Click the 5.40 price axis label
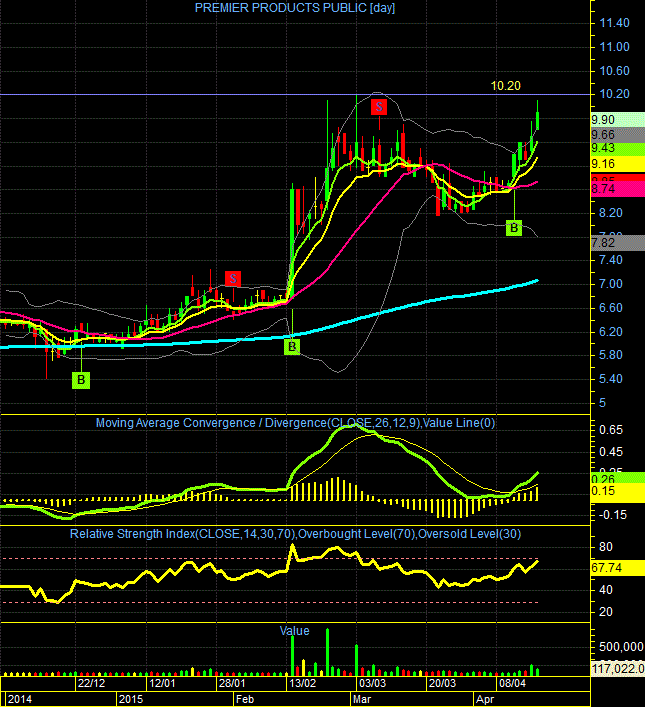The width and height of the screenshot is (645, 707). (x=611, y=379)
